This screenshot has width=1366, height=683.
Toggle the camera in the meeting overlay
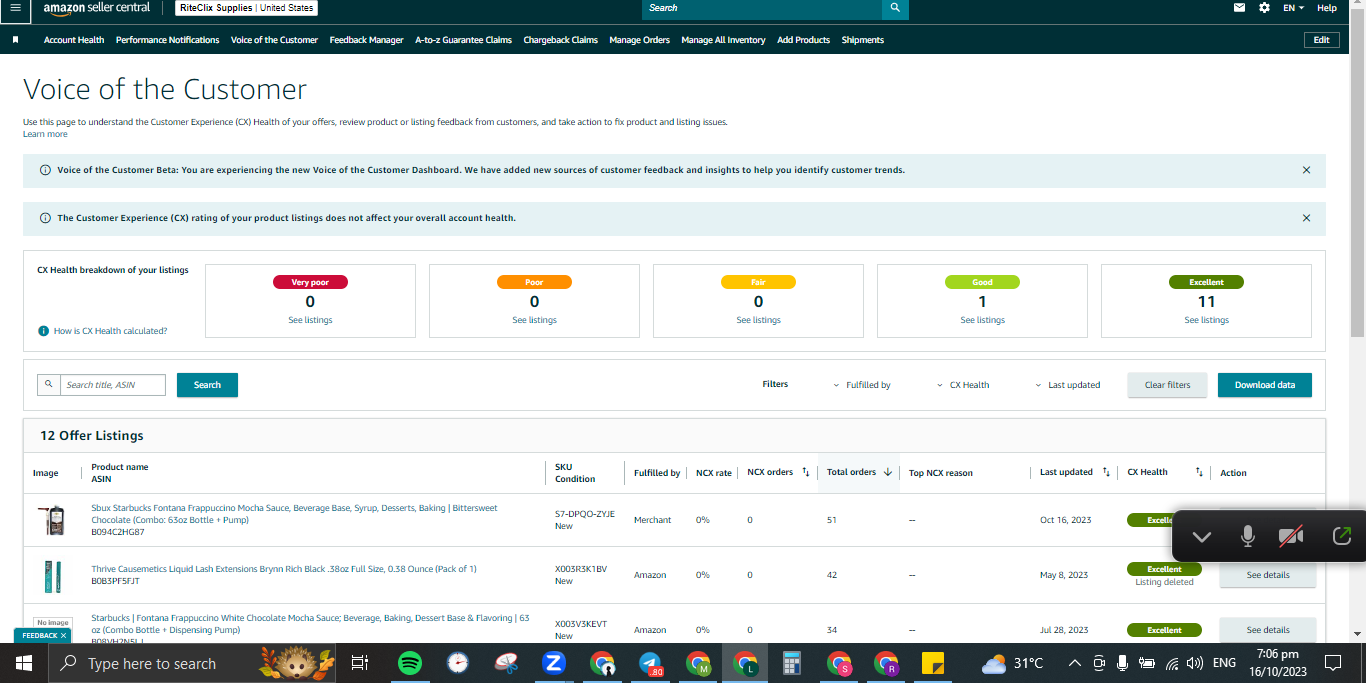point(1291,537)
